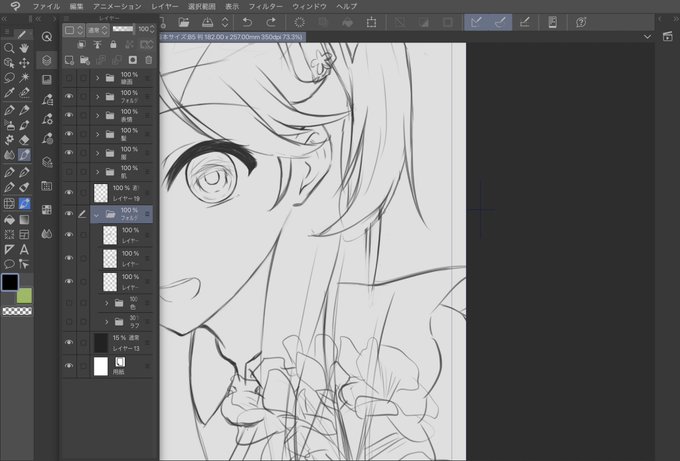Screen dimensions: 680x461
Task: Select the Zoom magnifier tool
Action: click(x=9, y=48)
